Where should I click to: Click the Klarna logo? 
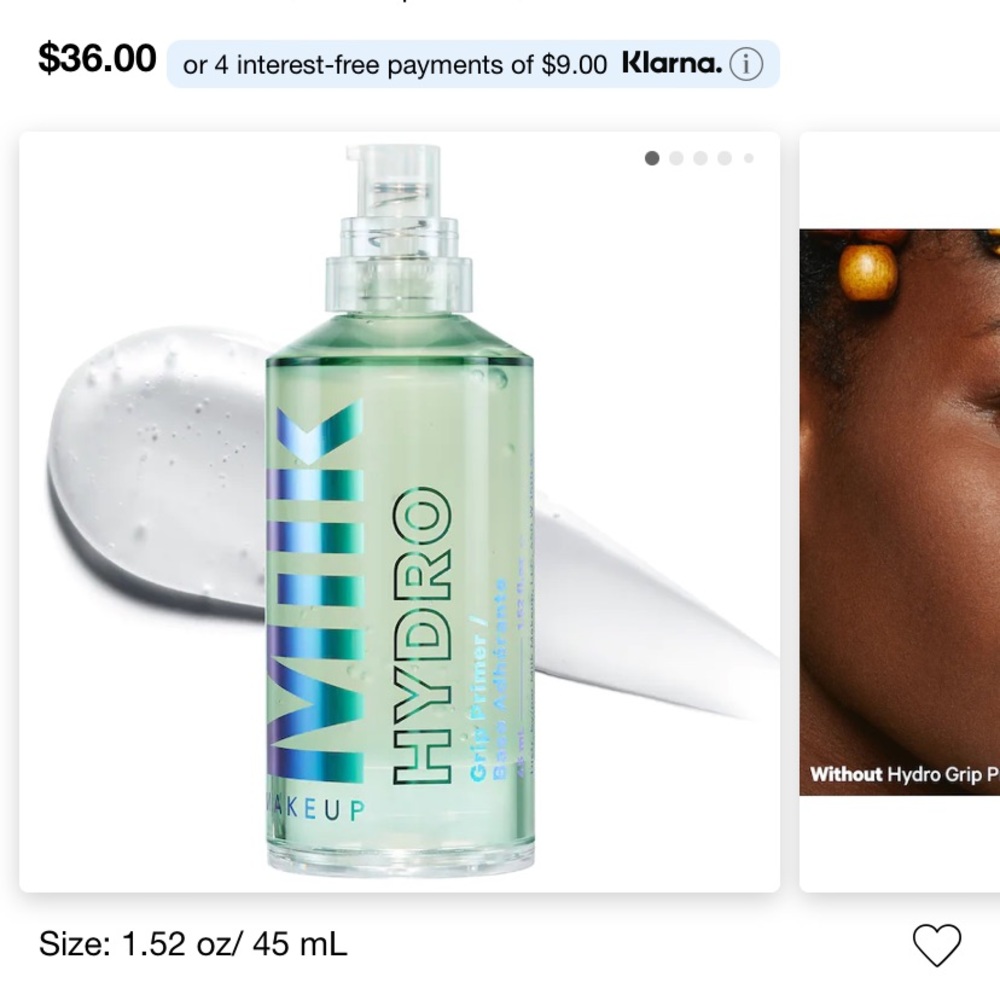[x=672, y=63]
